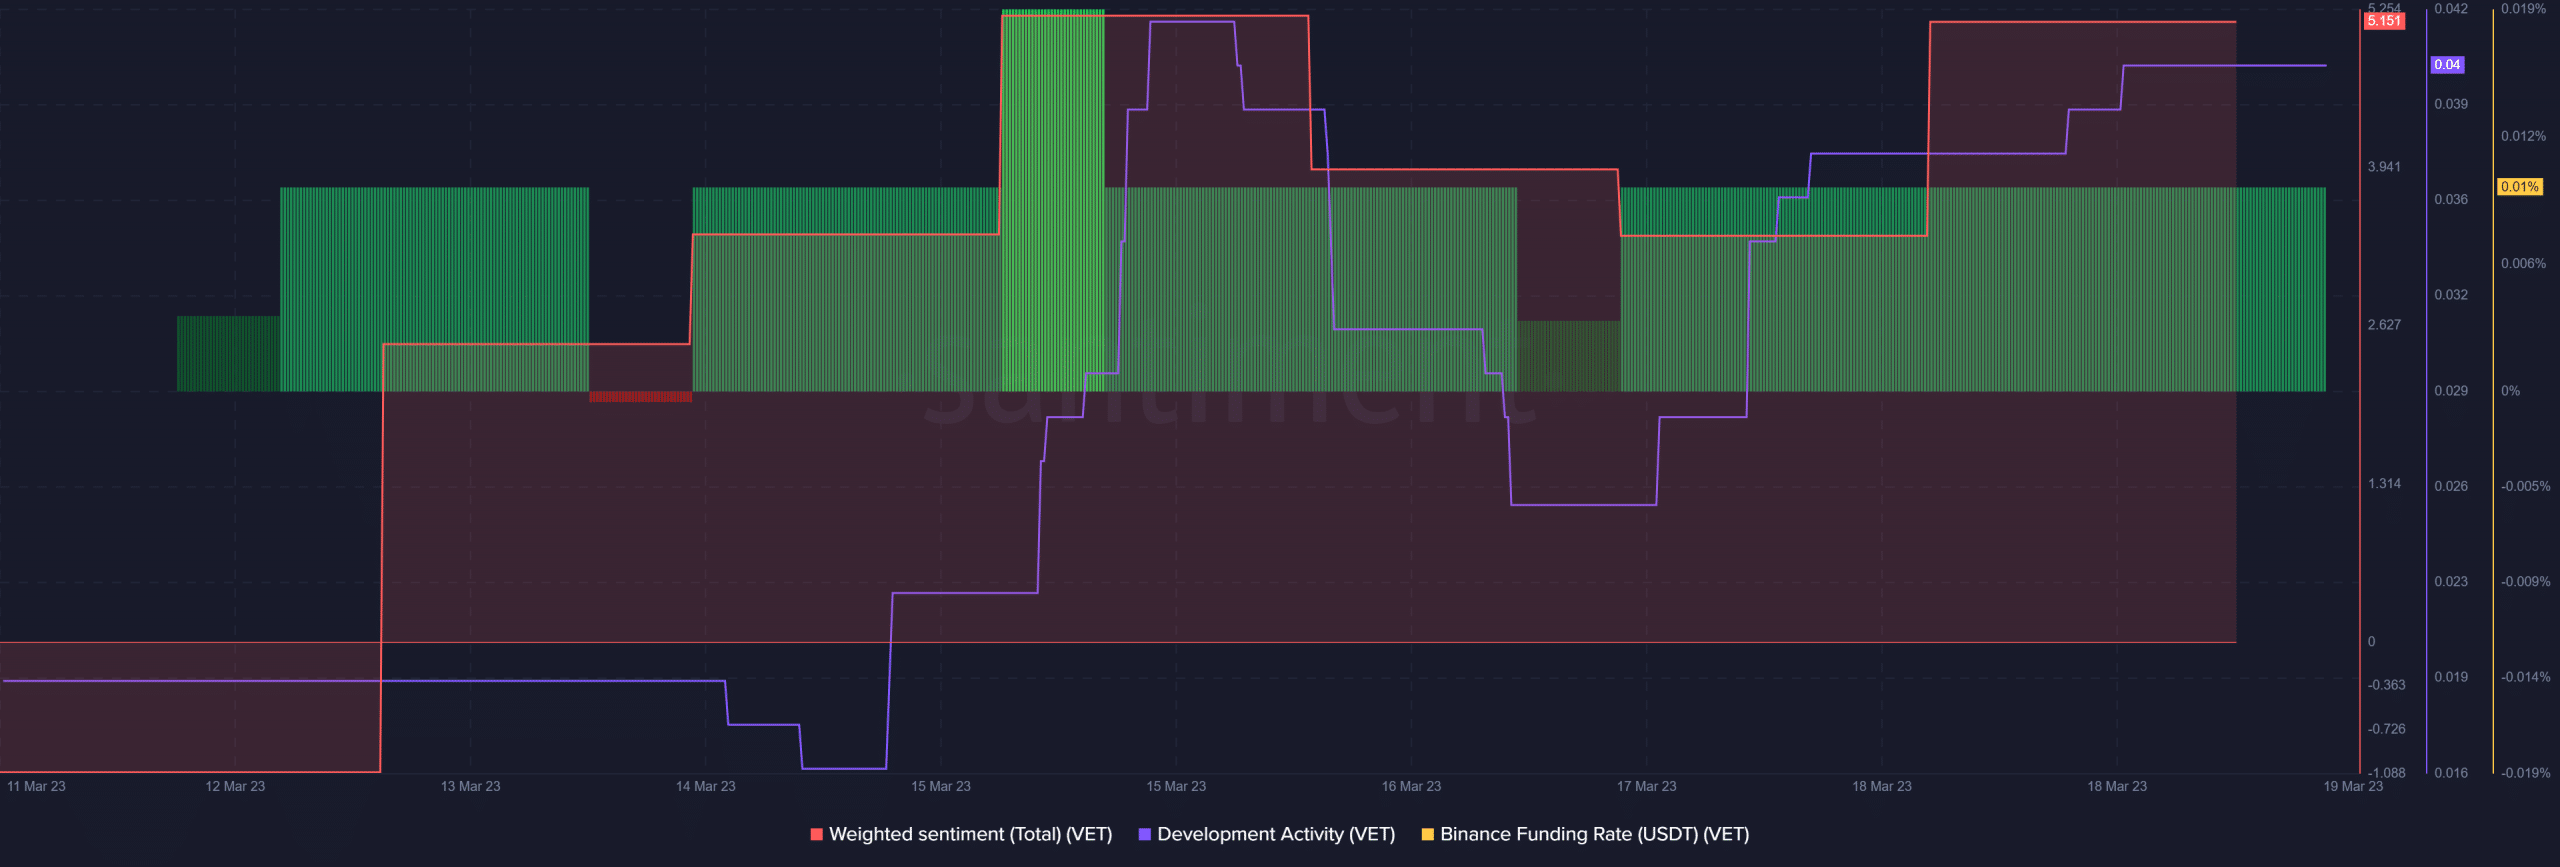Click the red 5.151 value badge
The image size is (2560, 867).
(x=2383, y=21)
